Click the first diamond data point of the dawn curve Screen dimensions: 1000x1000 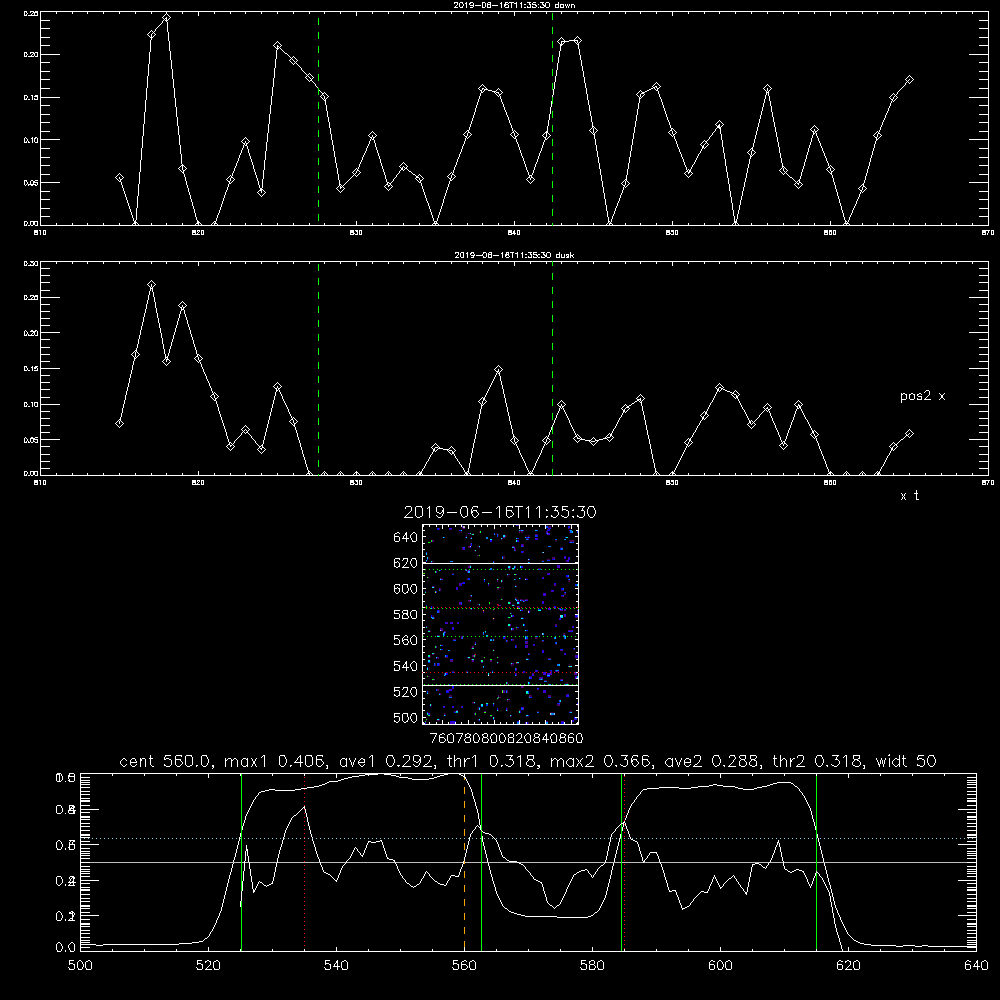(119, 177)
